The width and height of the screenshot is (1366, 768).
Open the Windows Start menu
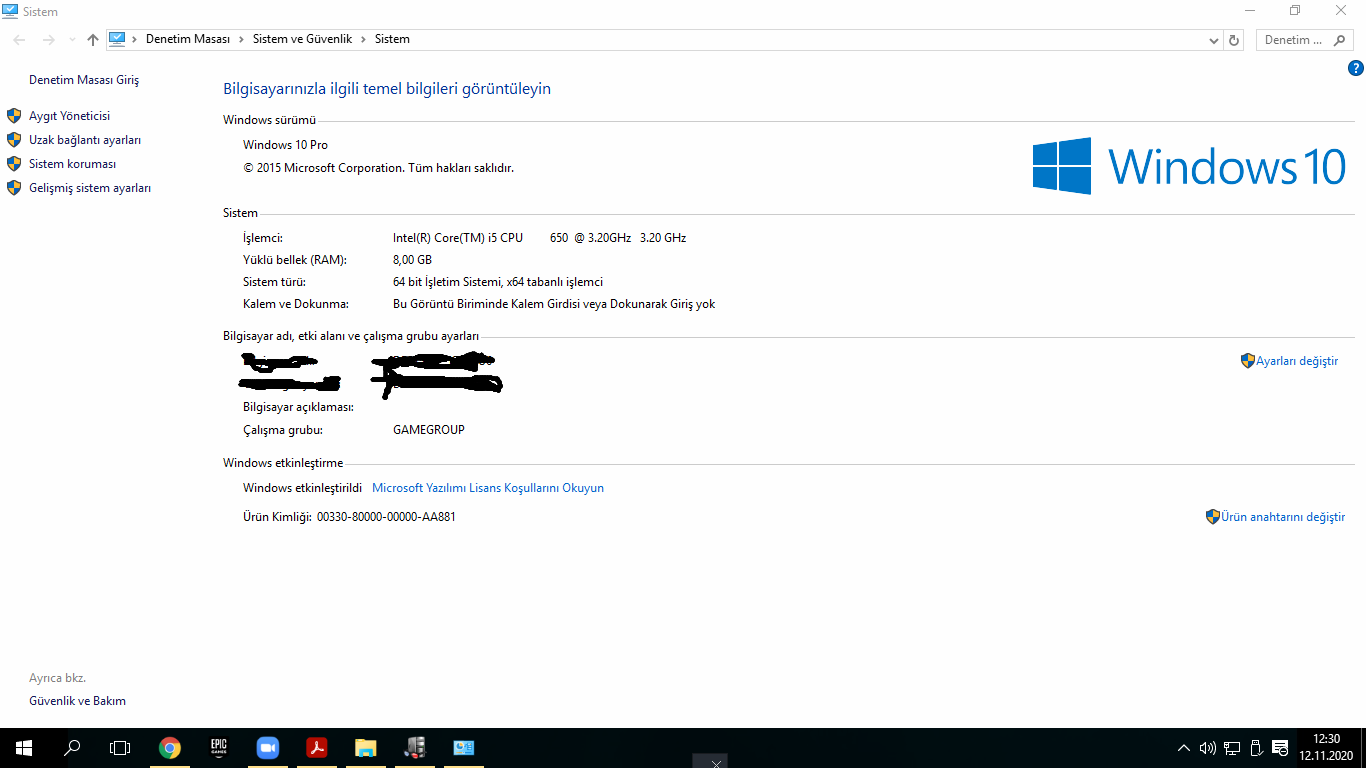[x=24, y=748]
